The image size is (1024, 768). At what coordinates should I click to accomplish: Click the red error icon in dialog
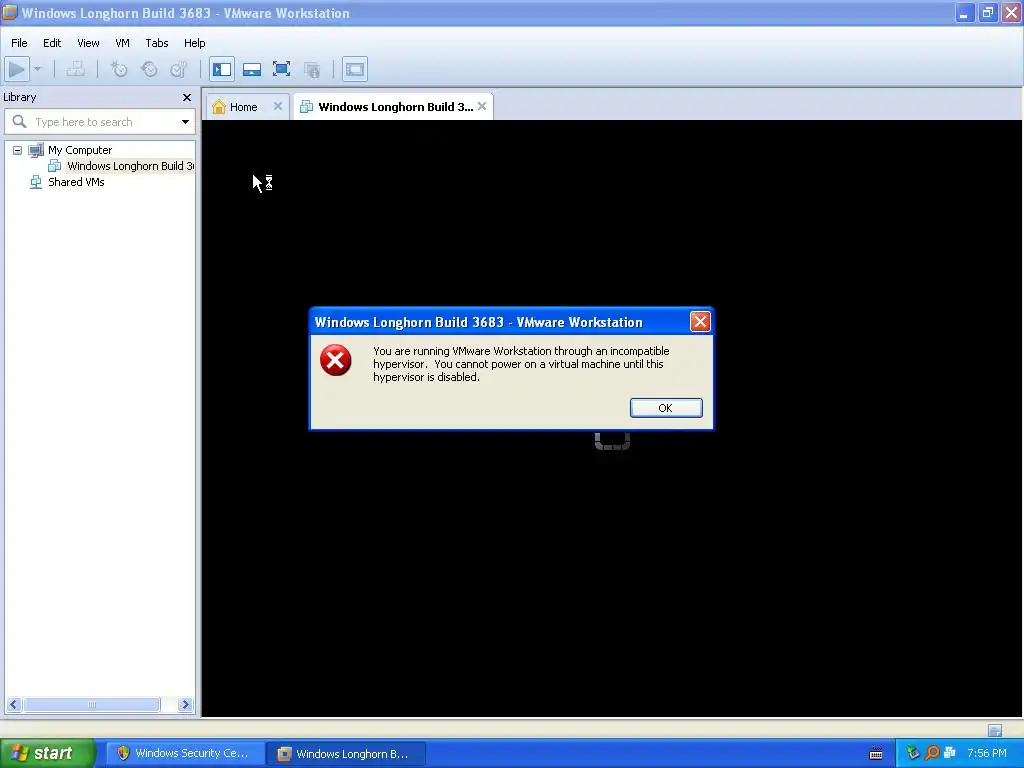tap(336, 360)
